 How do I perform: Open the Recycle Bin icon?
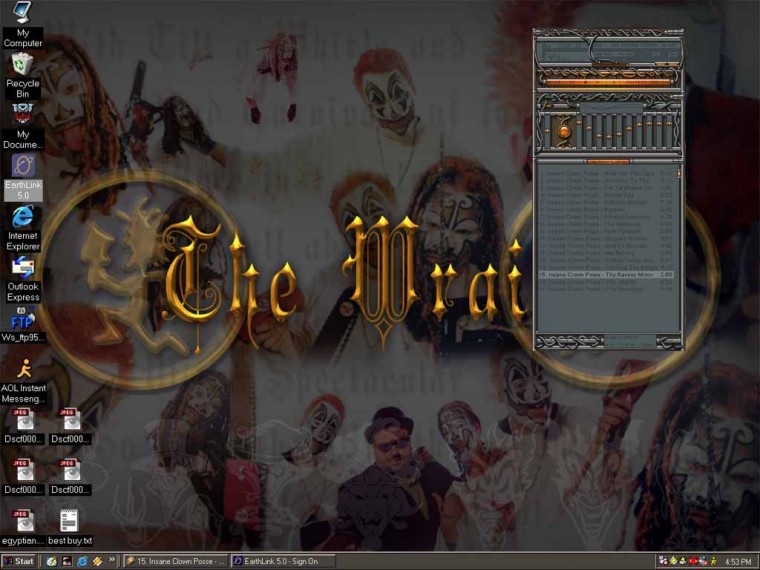pos(22,76)
